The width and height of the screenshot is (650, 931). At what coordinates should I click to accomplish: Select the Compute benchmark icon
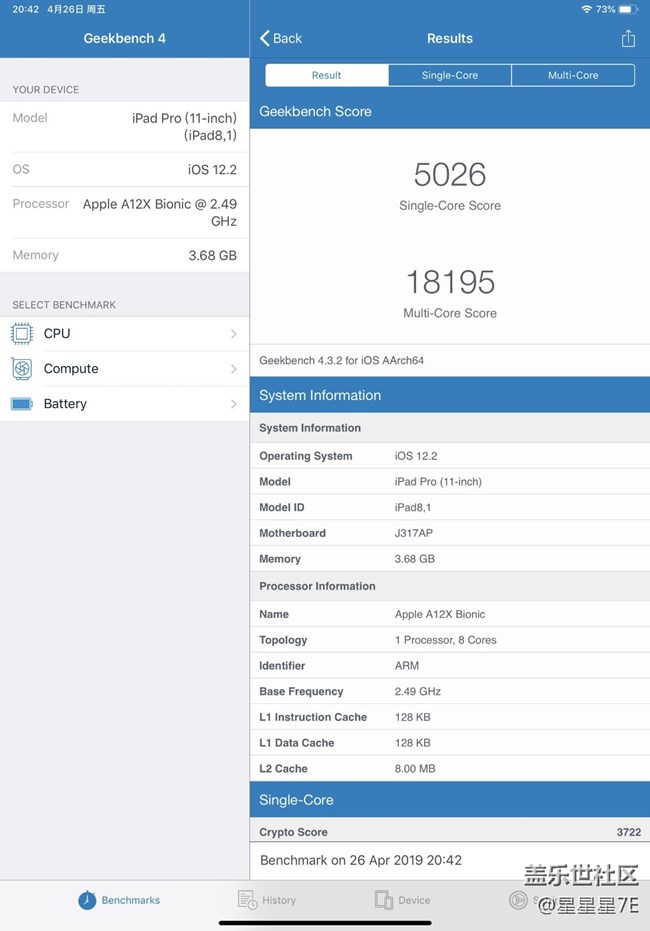(x=22, y=369)
